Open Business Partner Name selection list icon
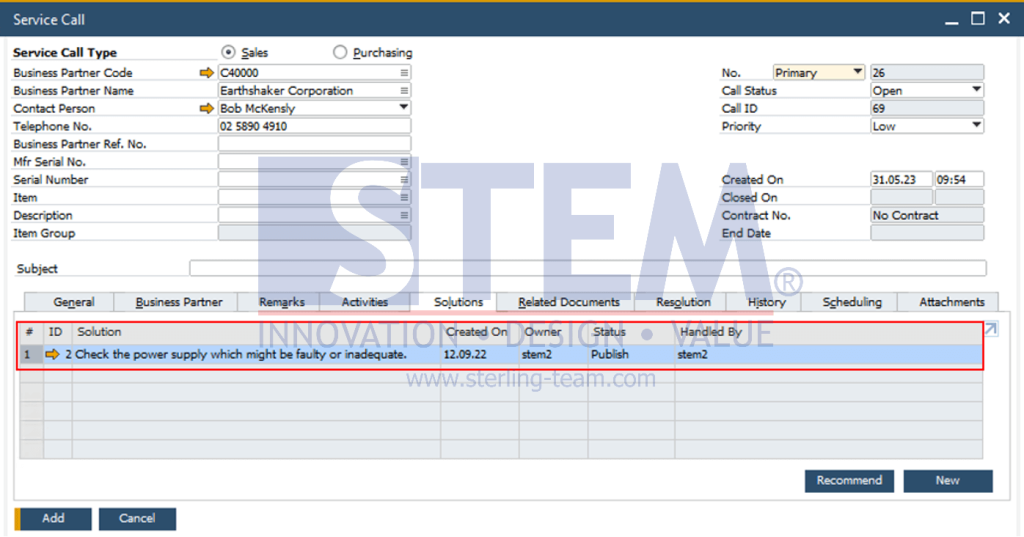The image size is (1024, 537). (404, 91)
